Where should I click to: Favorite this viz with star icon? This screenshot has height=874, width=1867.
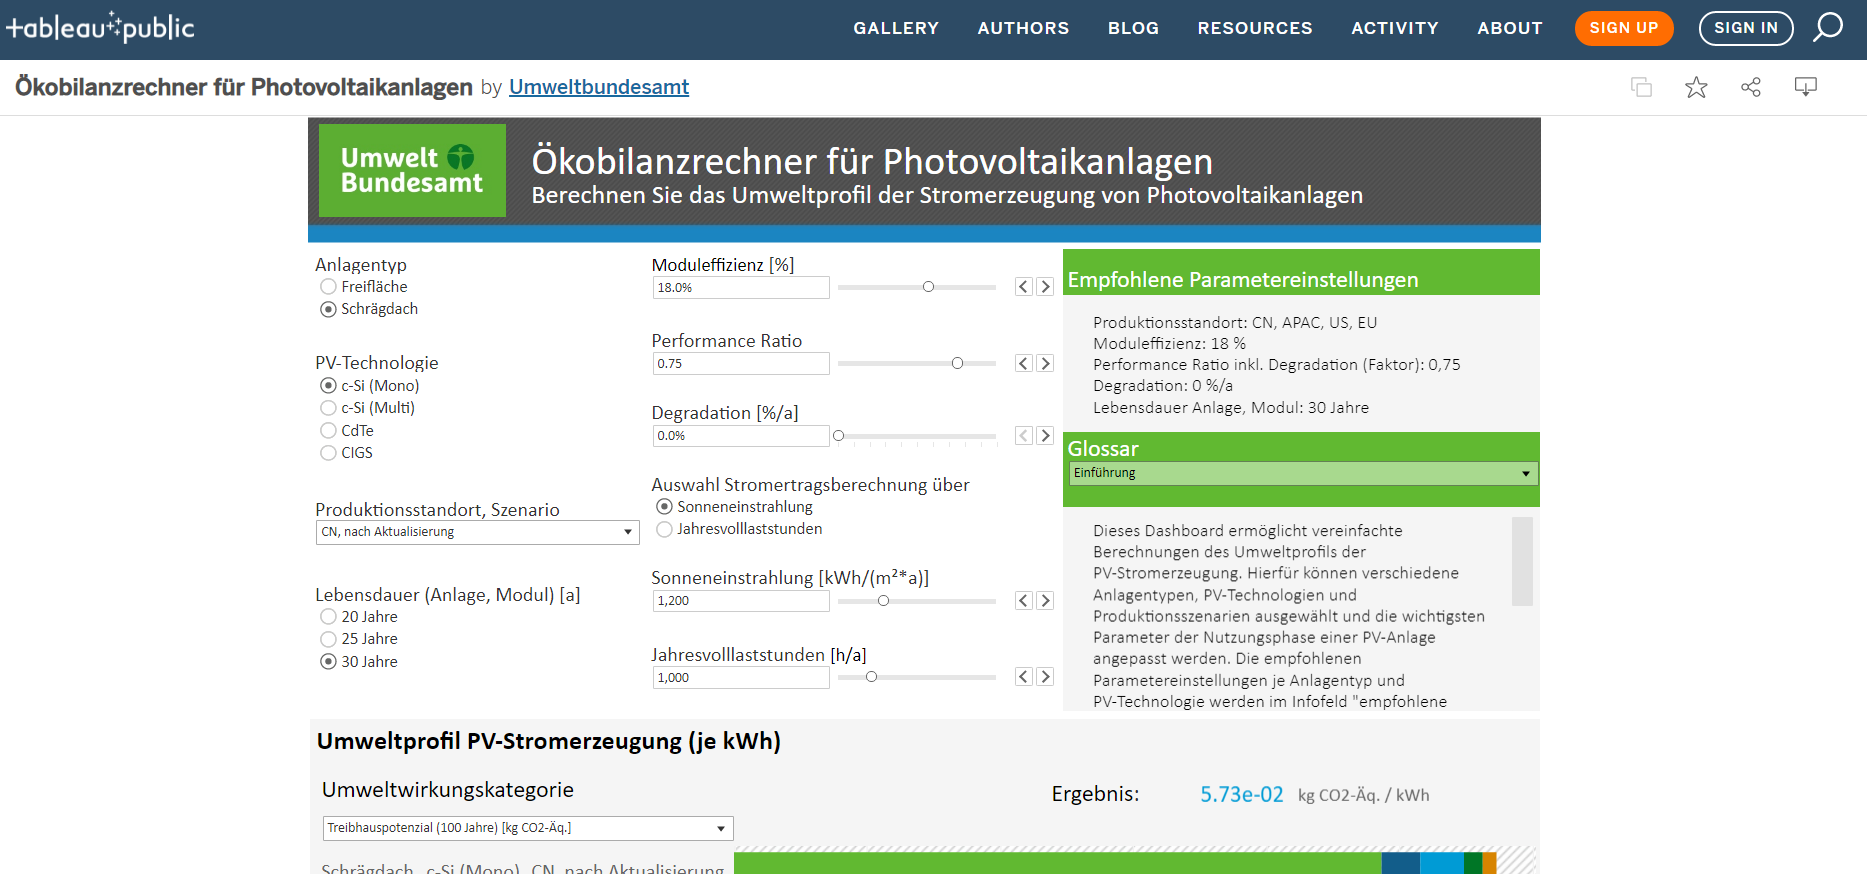1696,87
